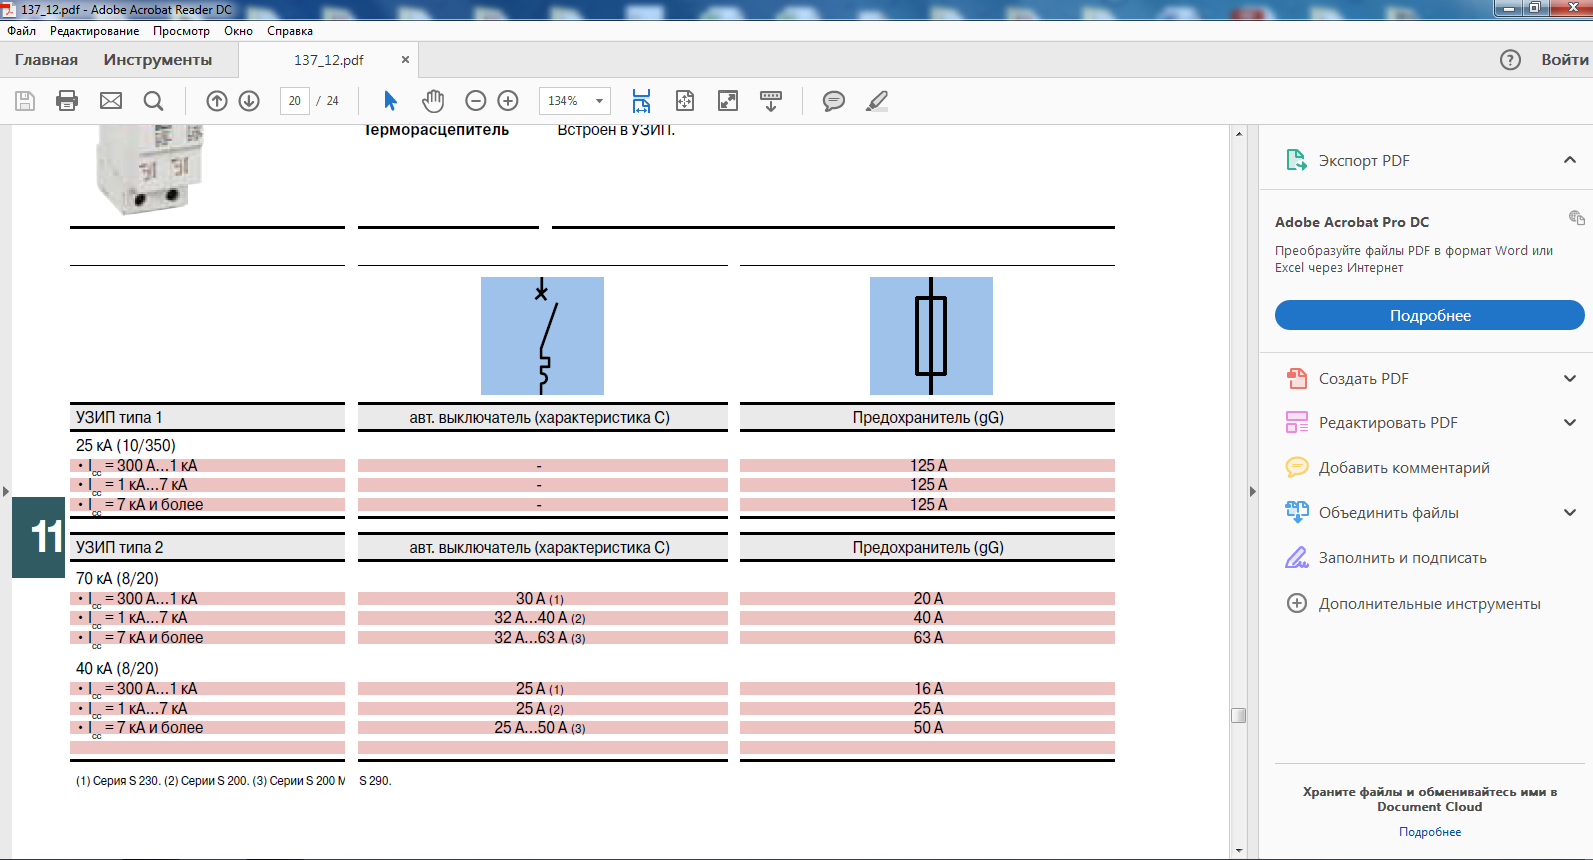1593x860 pixels.
Task: Click the blue Подробнее button
Action: click(1429, 316)
